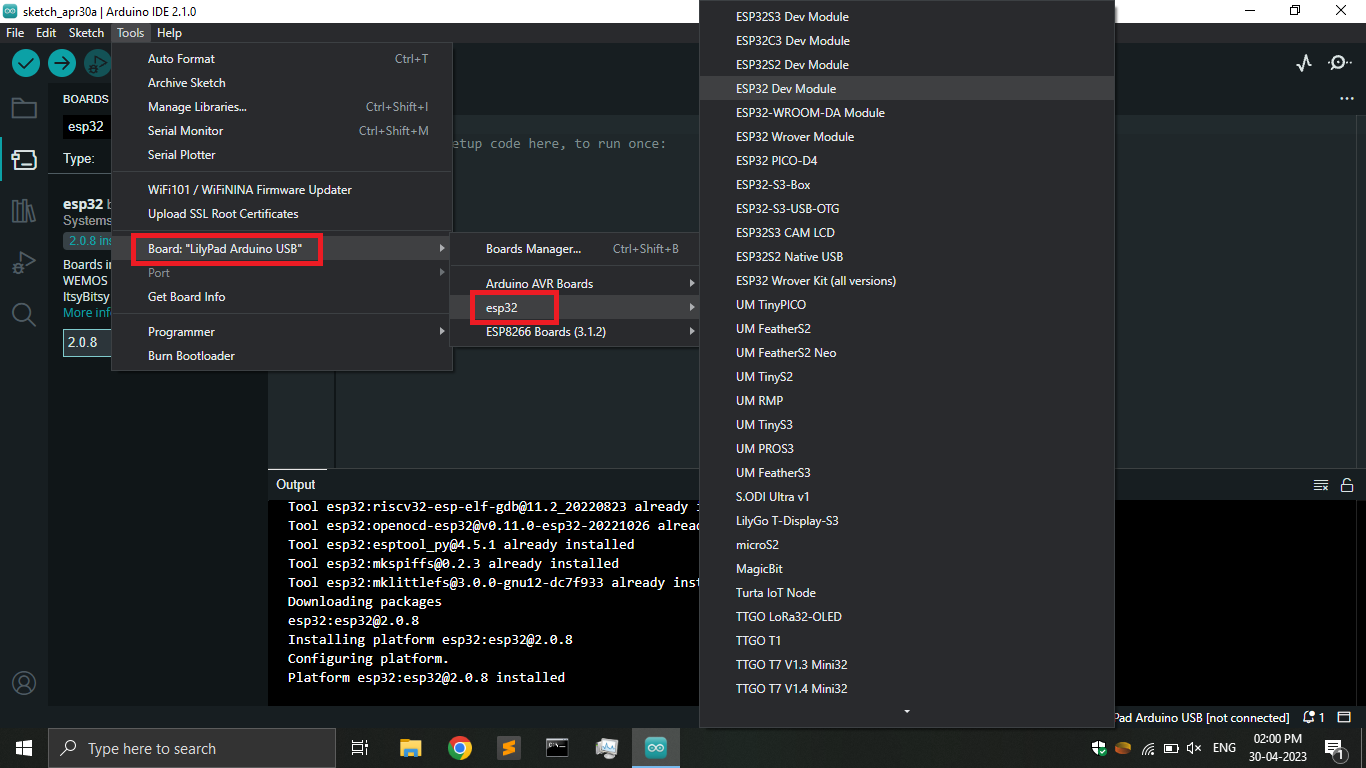Click the More info link for esp32
Screen dimensions: 1366x768
[x=83, y=312]
